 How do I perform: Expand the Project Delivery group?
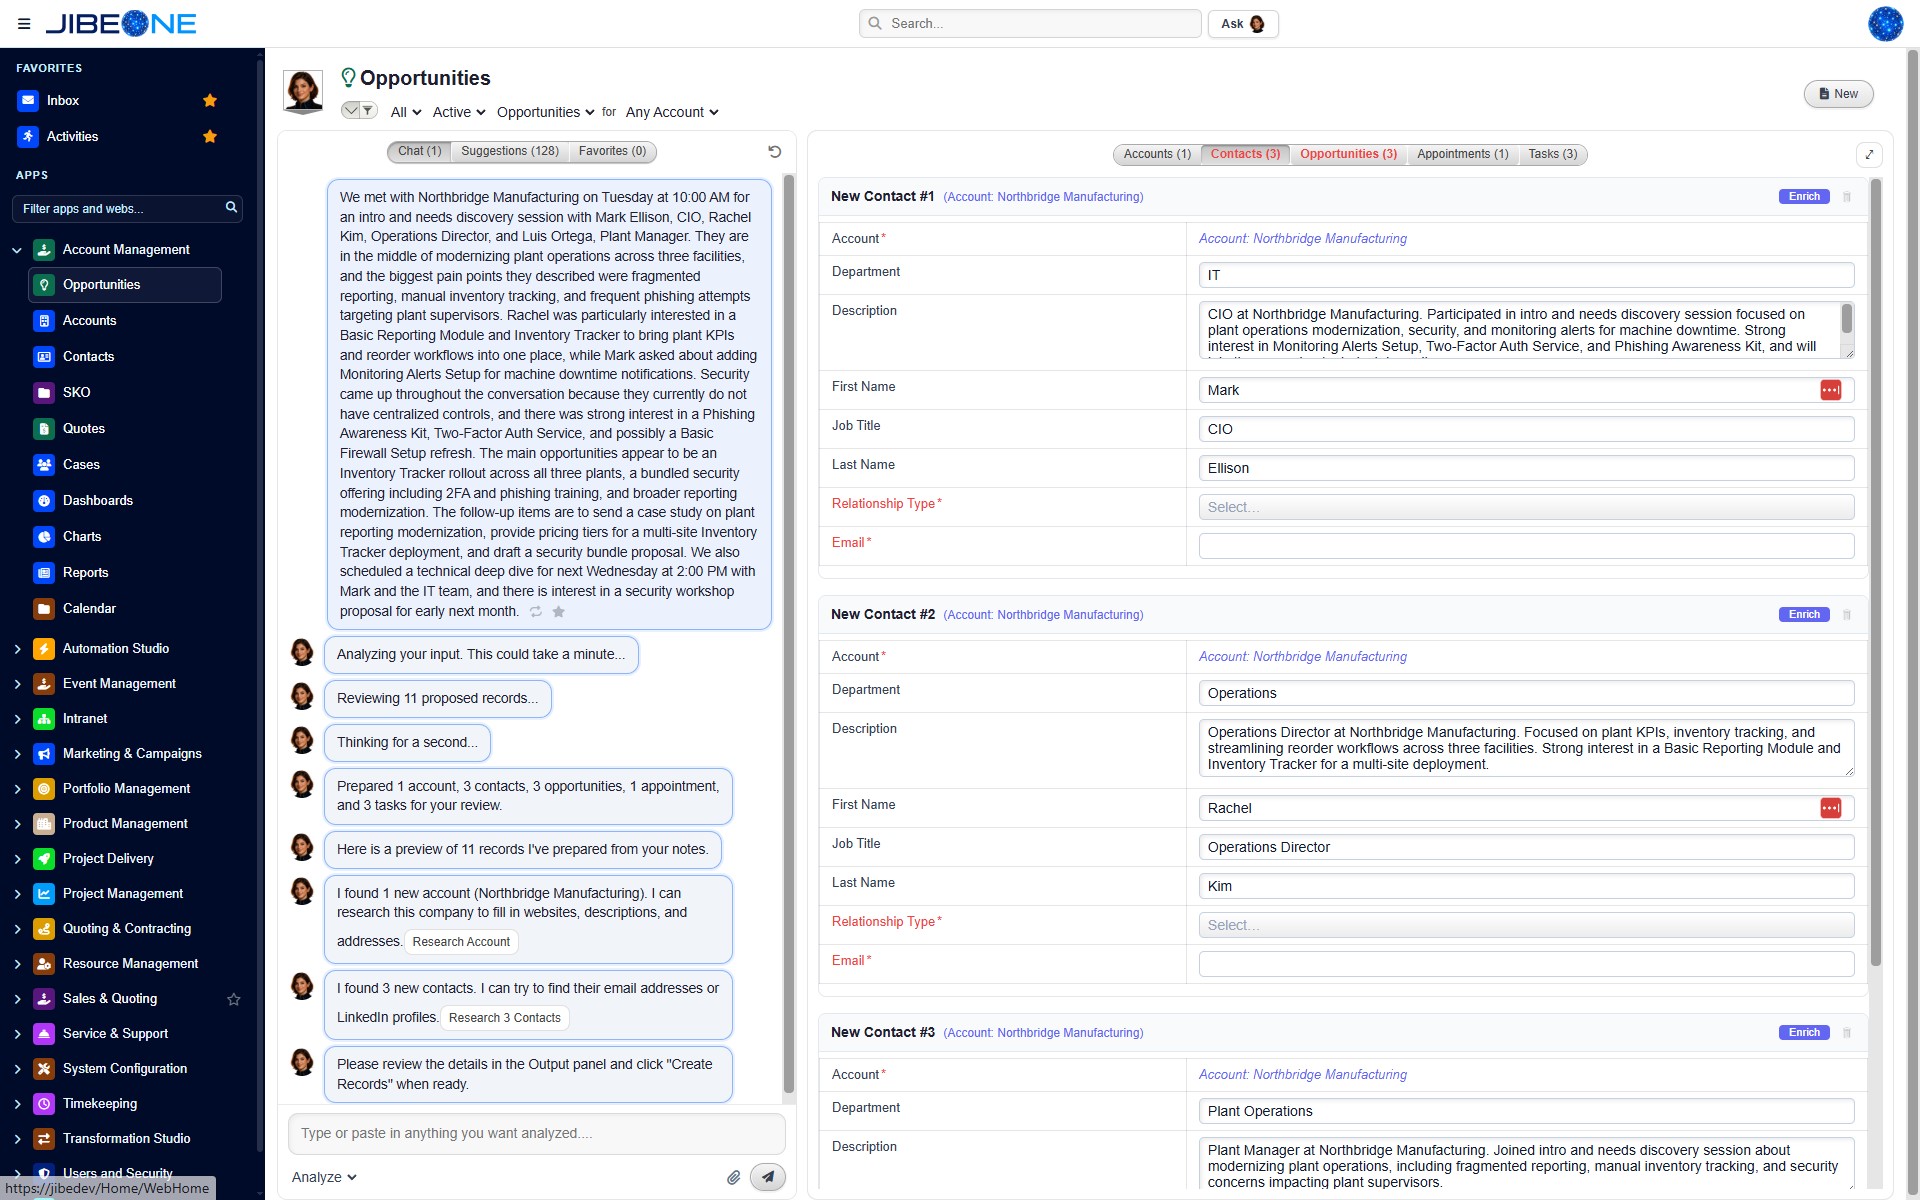tap(17, 859)
